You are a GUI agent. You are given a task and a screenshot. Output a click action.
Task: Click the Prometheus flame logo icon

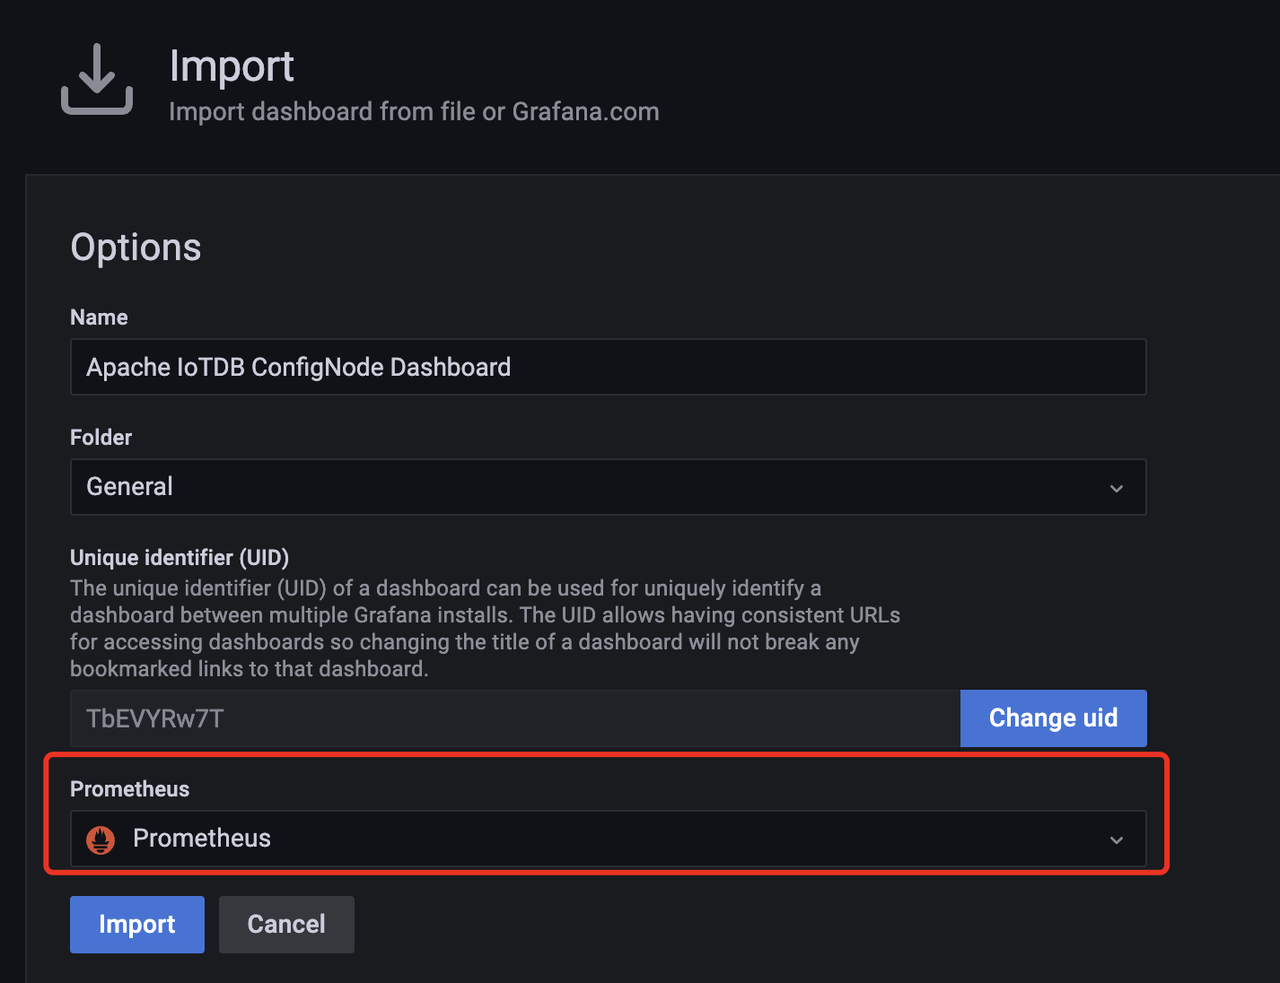pyautogui.click(x=101, y=839)
